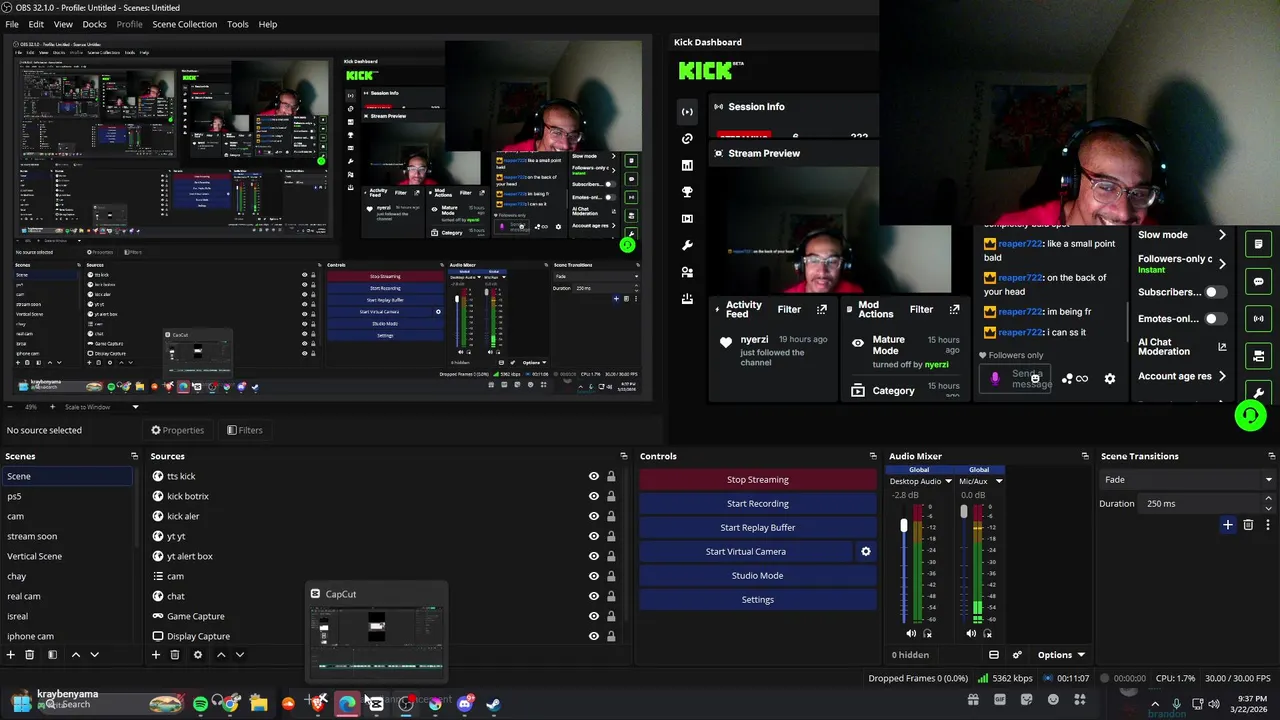Switch audio mixer layout icon
This screenshot has height=720, width=1280.
[994, 655]
